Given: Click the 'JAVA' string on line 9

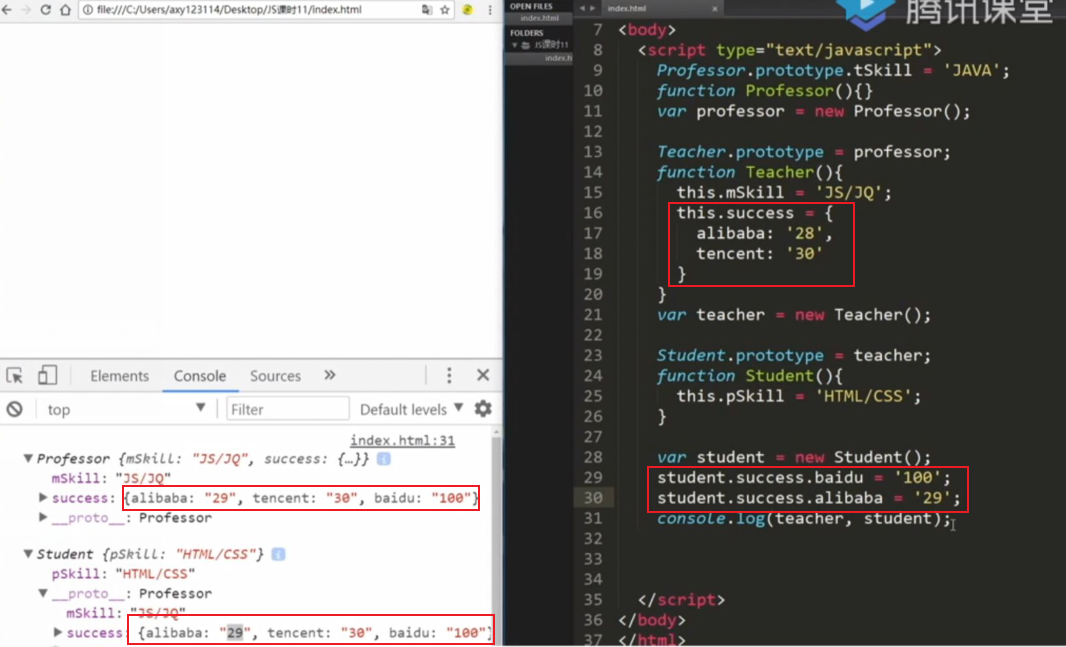Looking at the screenshot, I should (972, 71).
